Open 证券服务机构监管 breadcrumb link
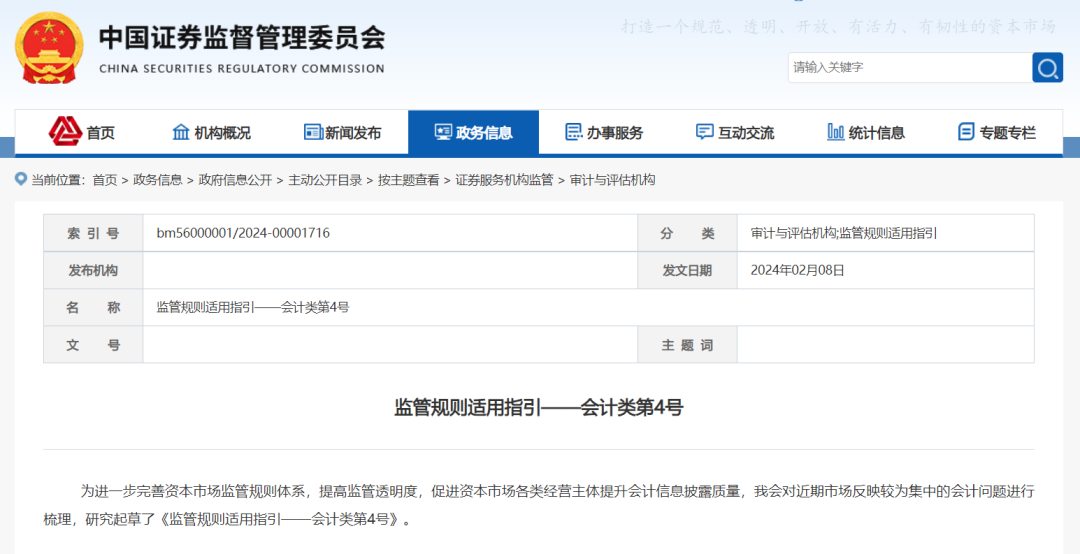This screenshot has height=554, width=1080. coord(504,180)
